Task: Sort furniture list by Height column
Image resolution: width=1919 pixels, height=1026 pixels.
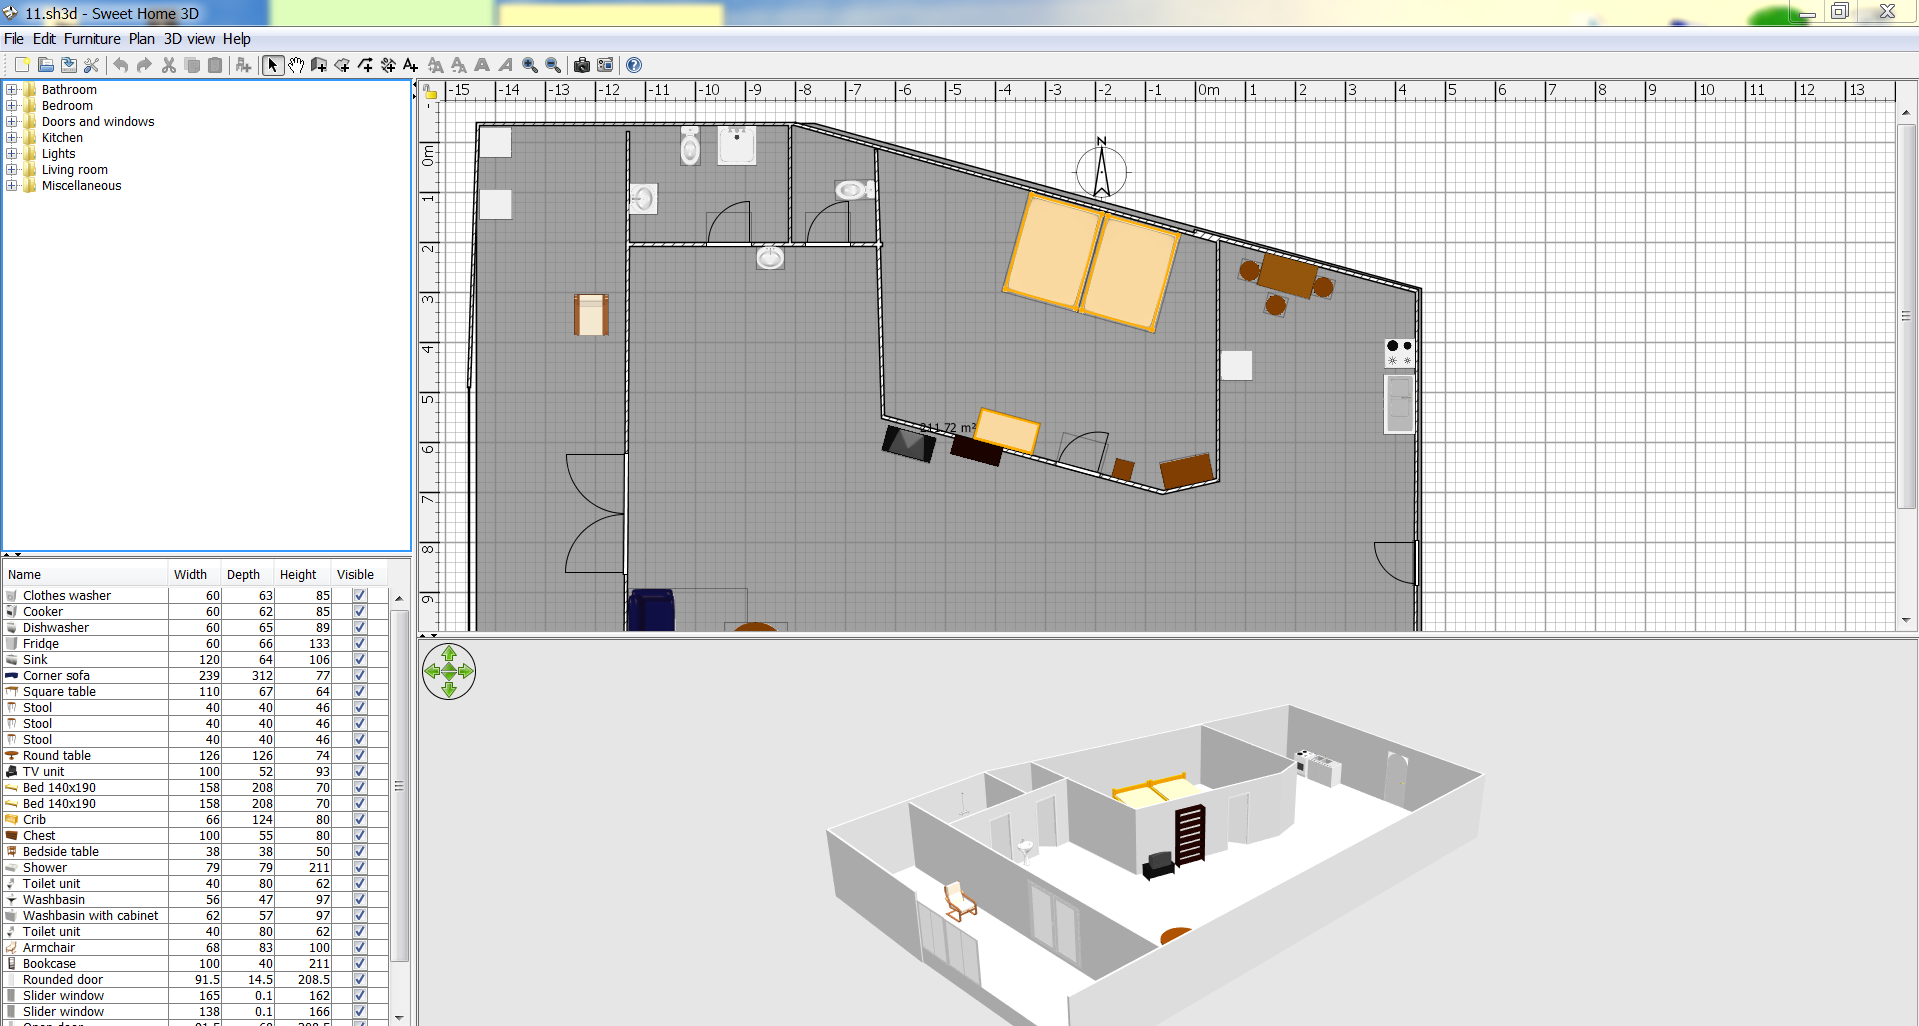Action: pyautogui.click(x=302, y=575)
